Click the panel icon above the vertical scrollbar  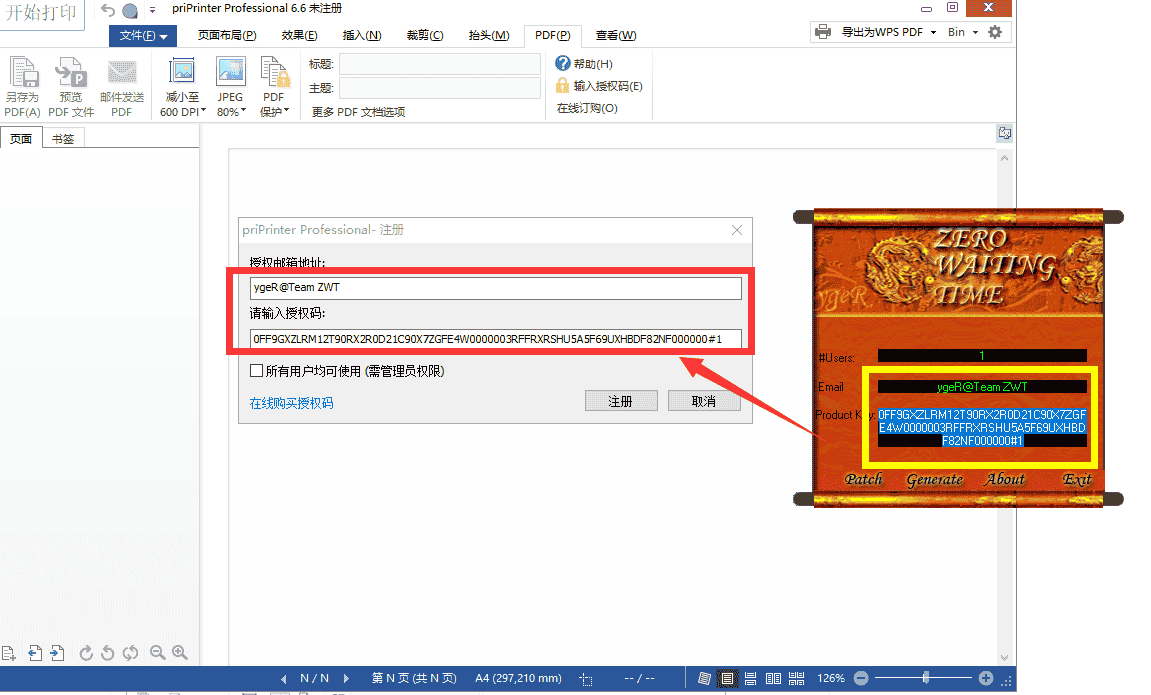tap(1004, 133)
